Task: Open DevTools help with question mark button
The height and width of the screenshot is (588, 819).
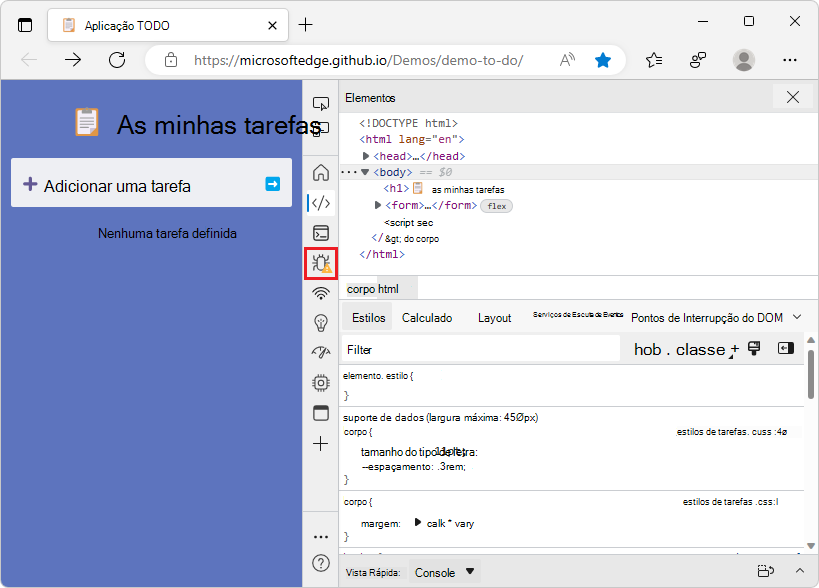Action: coord(320,563)
